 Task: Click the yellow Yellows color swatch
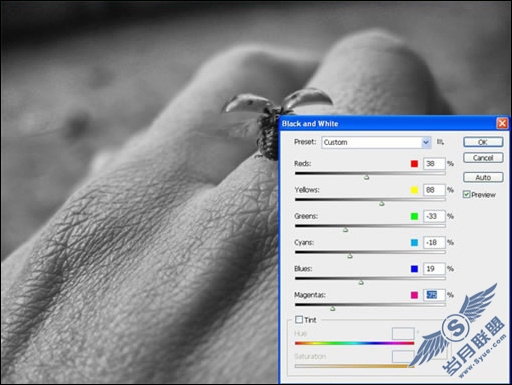click(414, 190)
